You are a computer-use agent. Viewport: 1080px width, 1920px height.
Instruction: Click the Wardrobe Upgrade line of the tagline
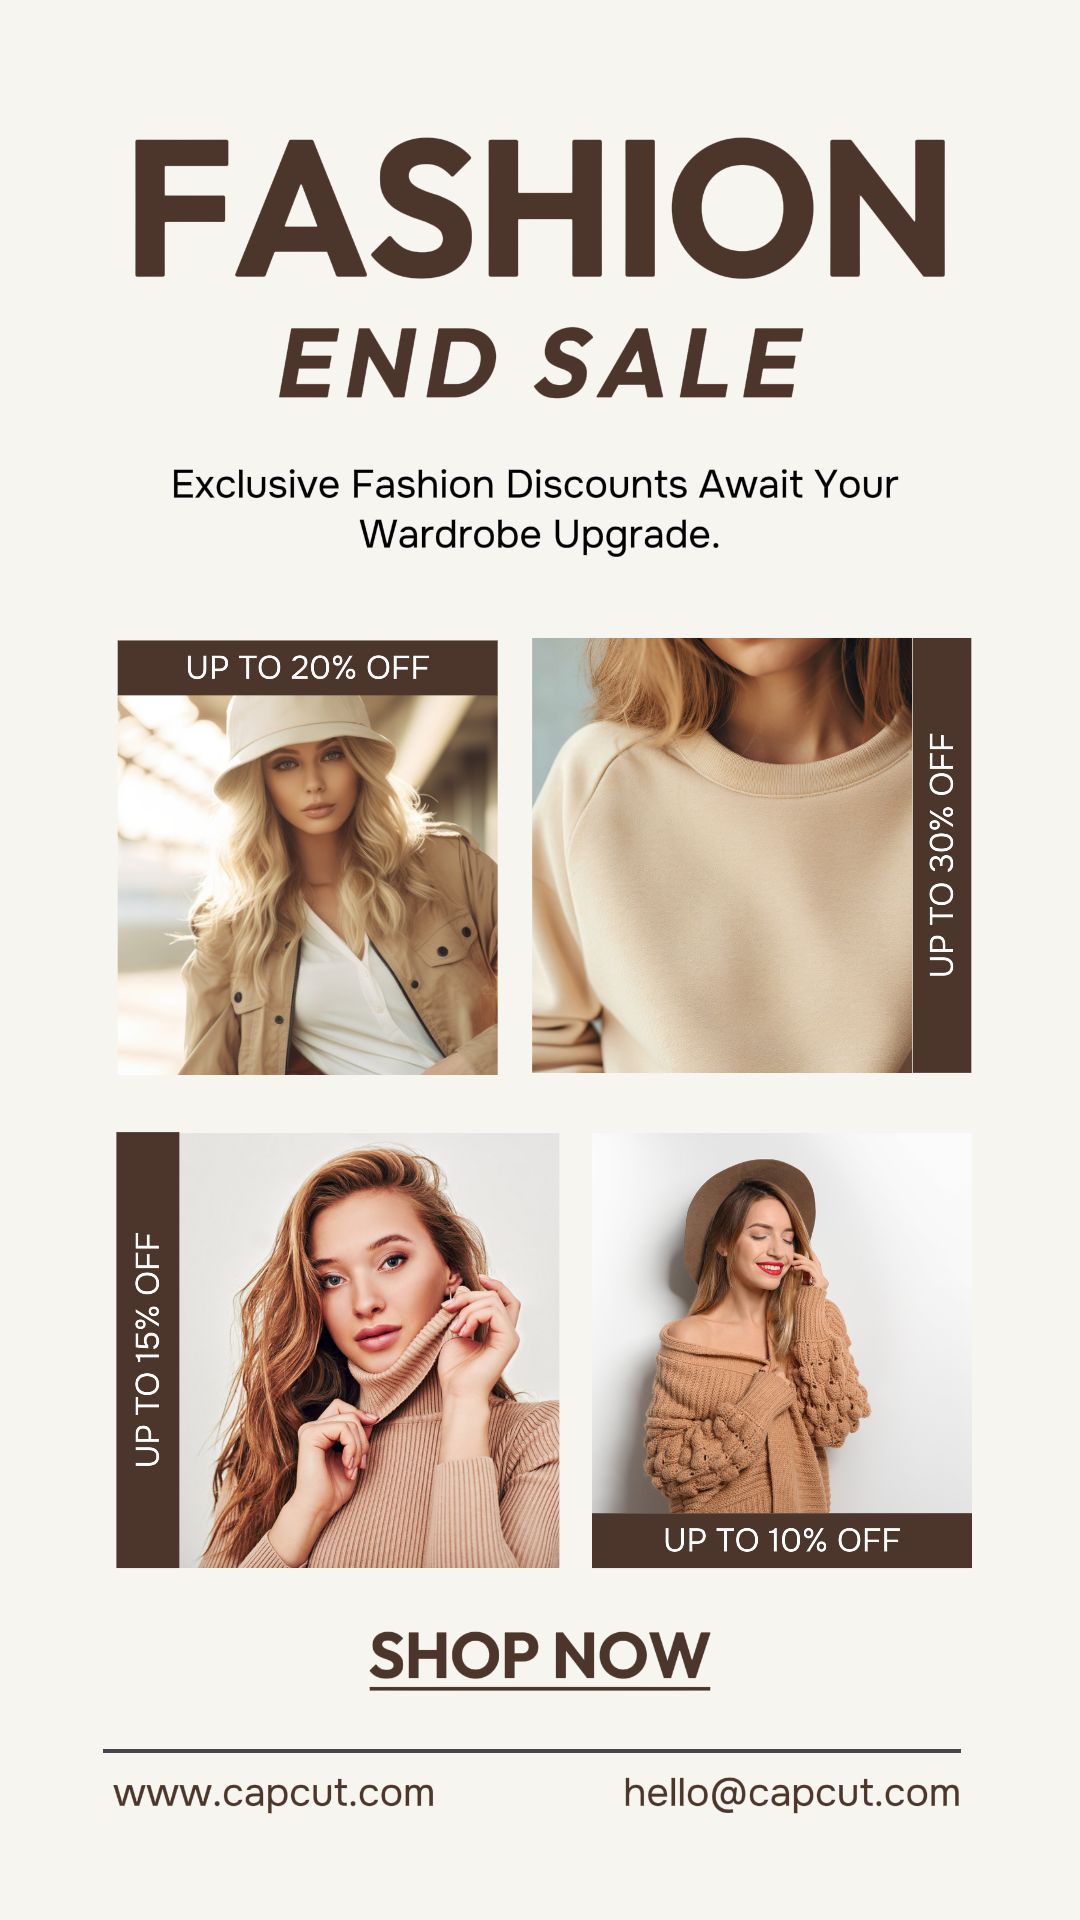[x=540, y=535]
